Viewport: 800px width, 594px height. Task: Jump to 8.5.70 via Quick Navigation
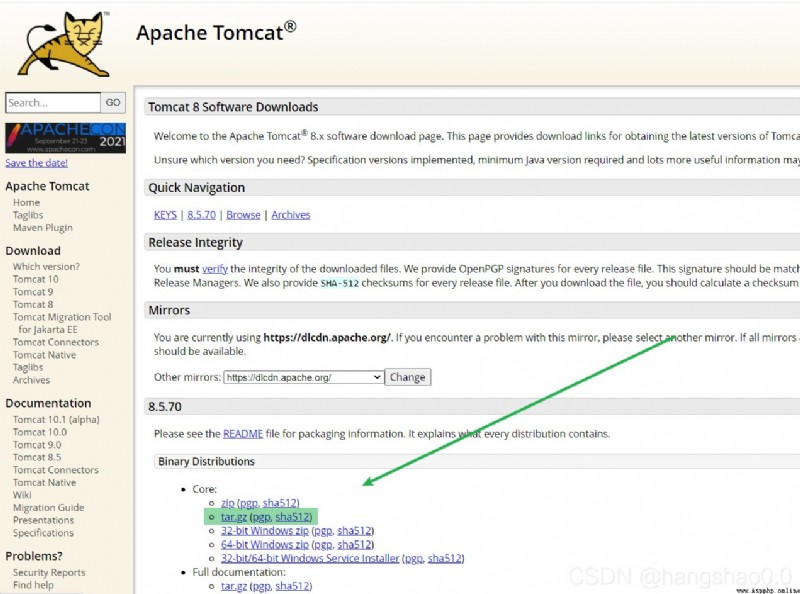point(202,215)
